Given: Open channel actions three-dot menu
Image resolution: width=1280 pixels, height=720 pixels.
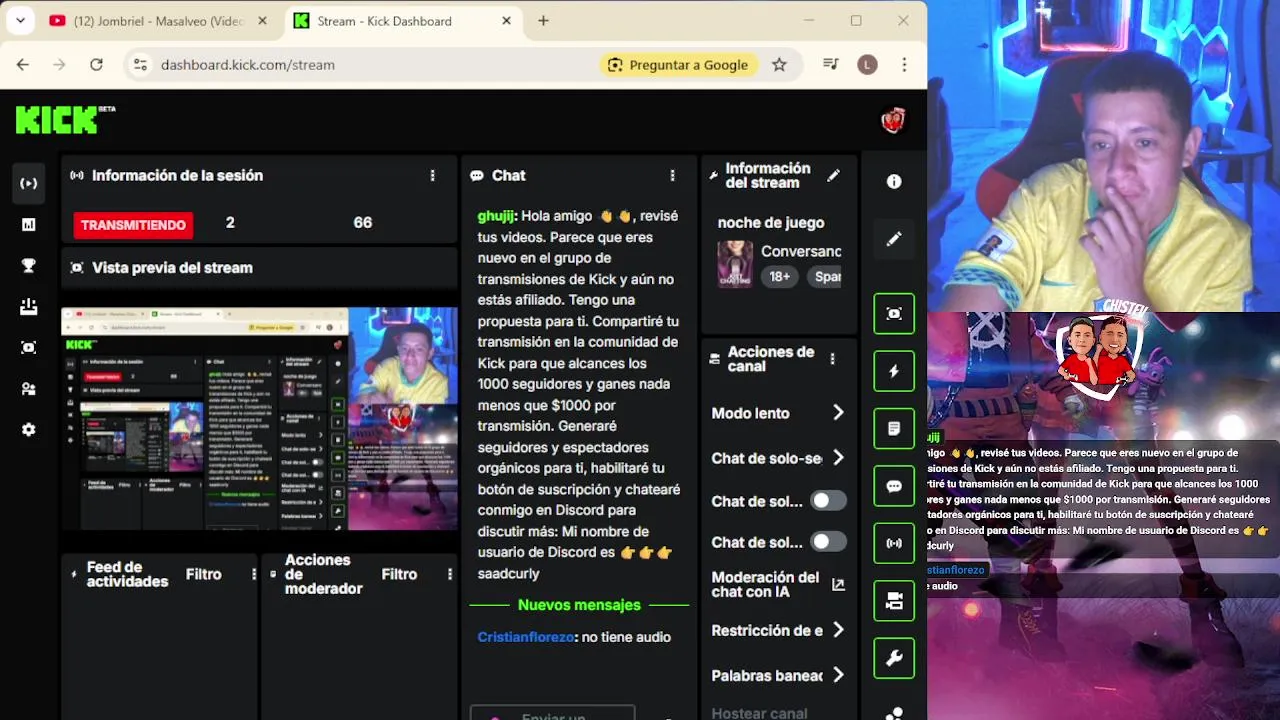Looking at the screenshot, I should click(x=833, y=359).
